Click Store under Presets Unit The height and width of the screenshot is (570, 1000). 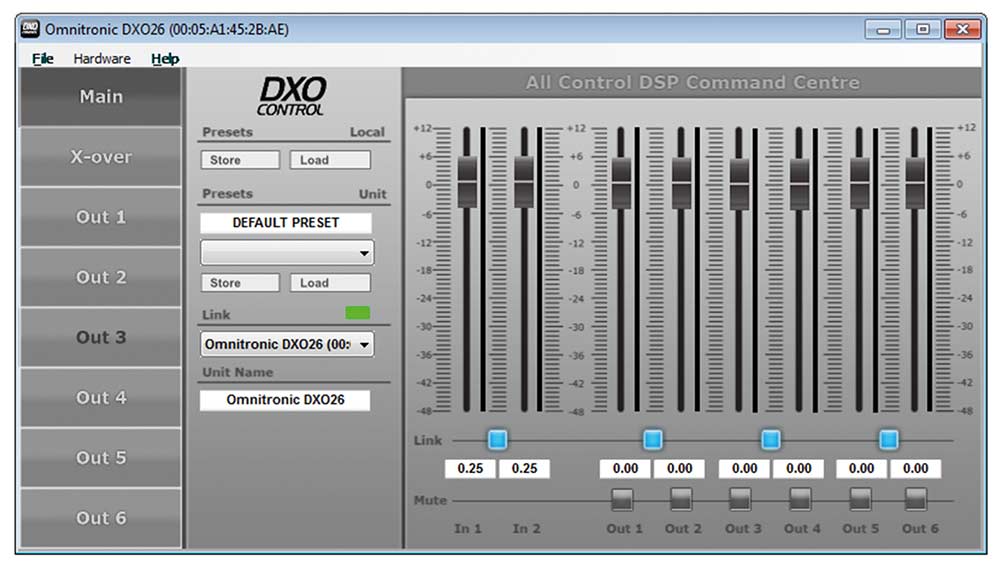point(240,283)
